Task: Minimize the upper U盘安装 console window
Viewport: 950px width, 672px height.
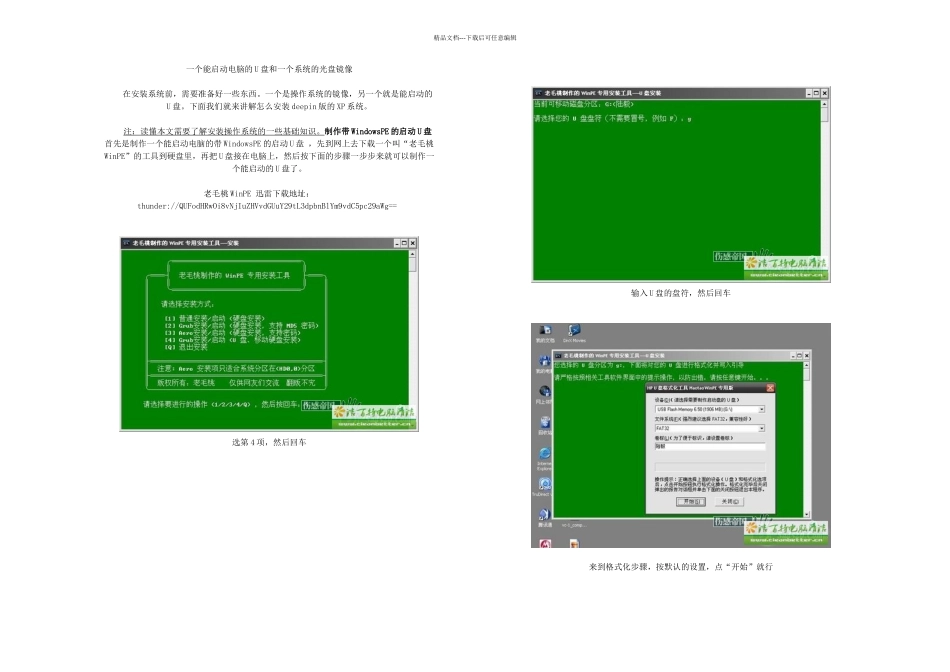Action: click(x=809, y=93)
